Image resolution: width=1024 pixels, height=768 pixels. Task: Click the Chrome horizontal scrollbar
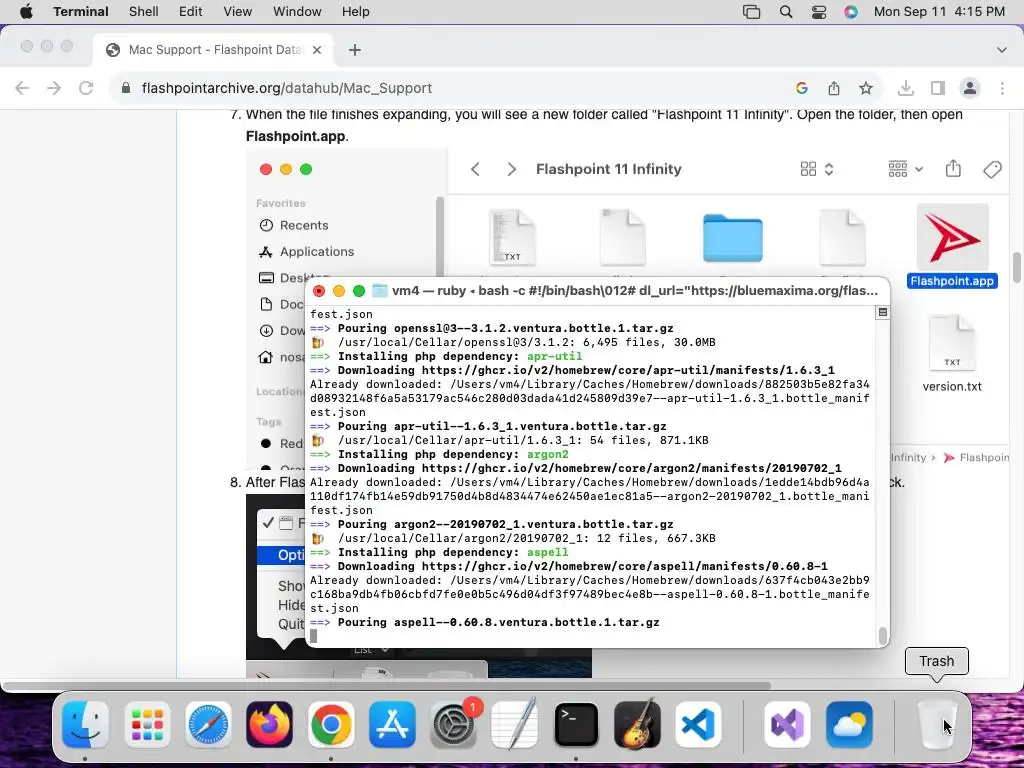[387, 686]
